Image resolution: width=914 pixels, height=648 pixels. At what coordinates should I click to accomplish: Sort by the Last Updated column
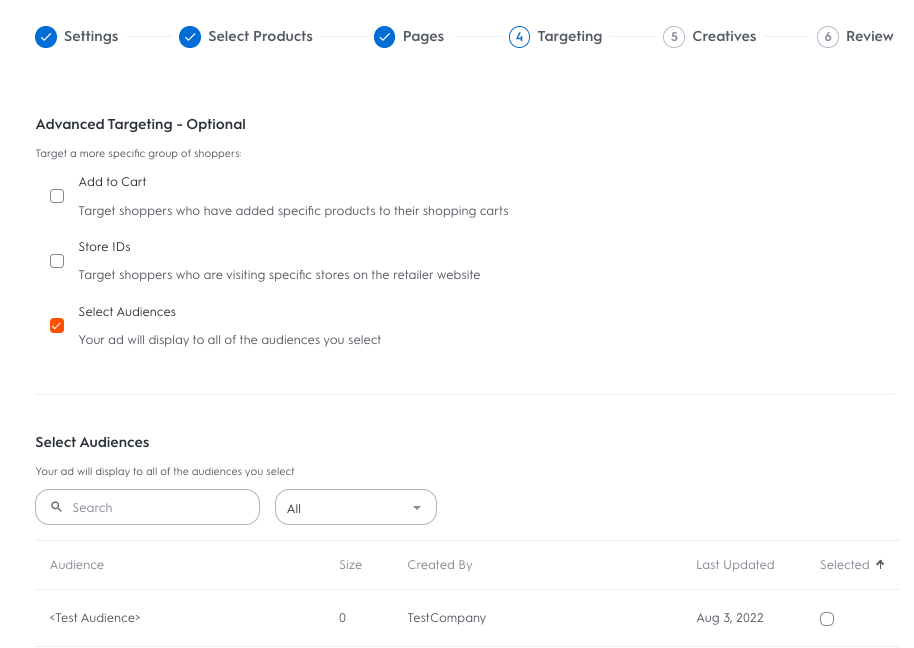735,565
